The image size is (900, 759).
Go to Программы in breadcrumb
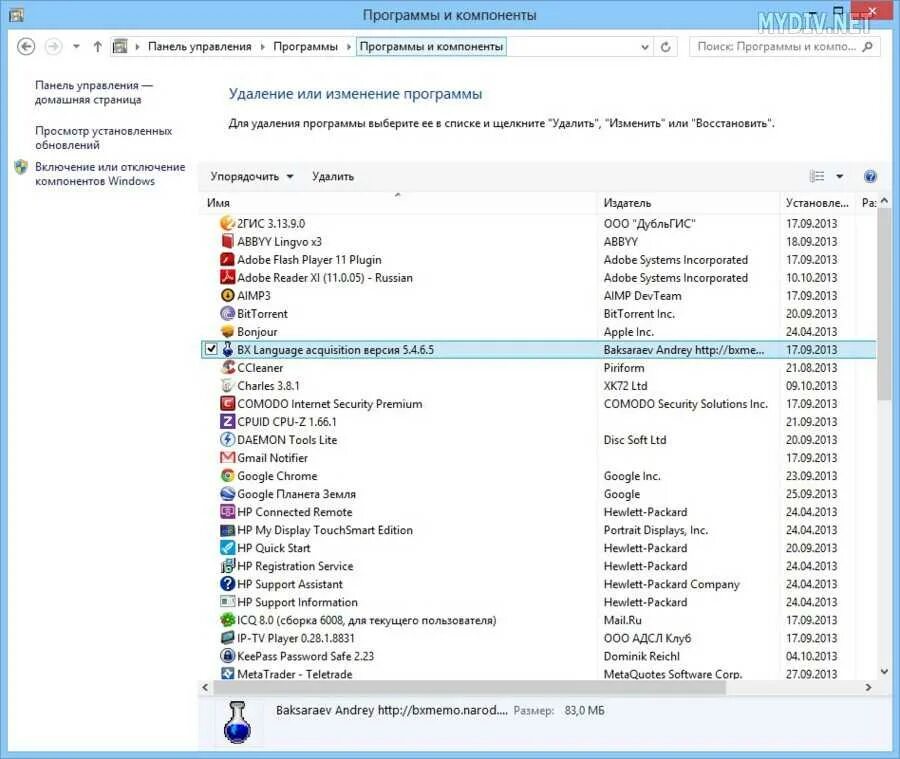click(x=305, y=47)
